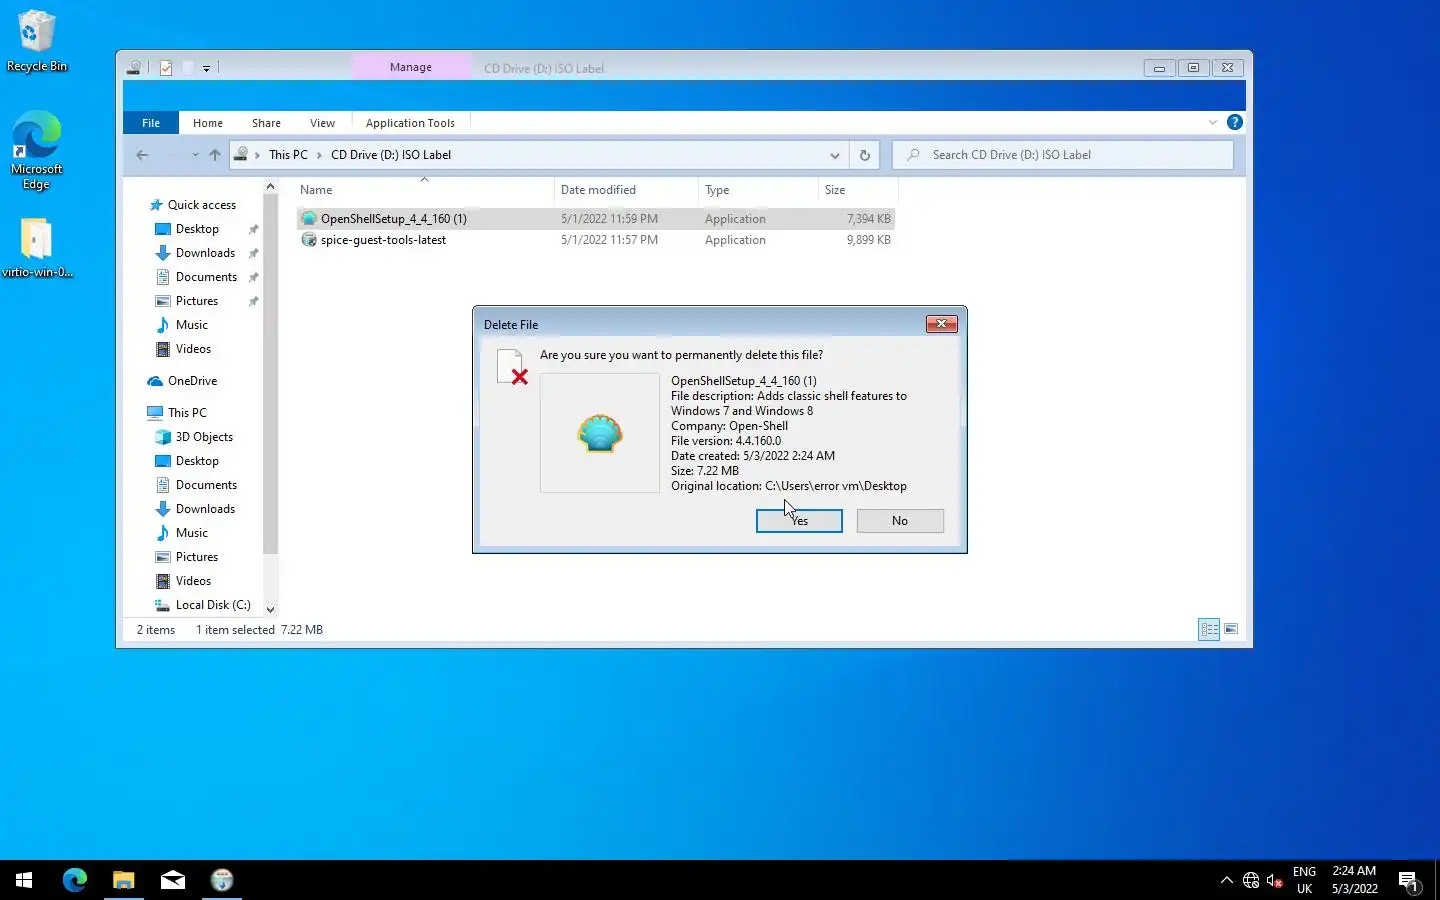Open File Explorer taskbar icon

(123, 880)
